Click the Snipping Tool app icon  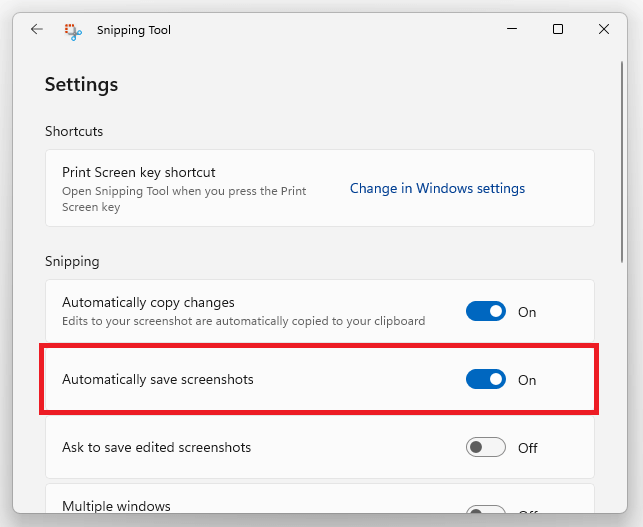(x=73, y=32)
